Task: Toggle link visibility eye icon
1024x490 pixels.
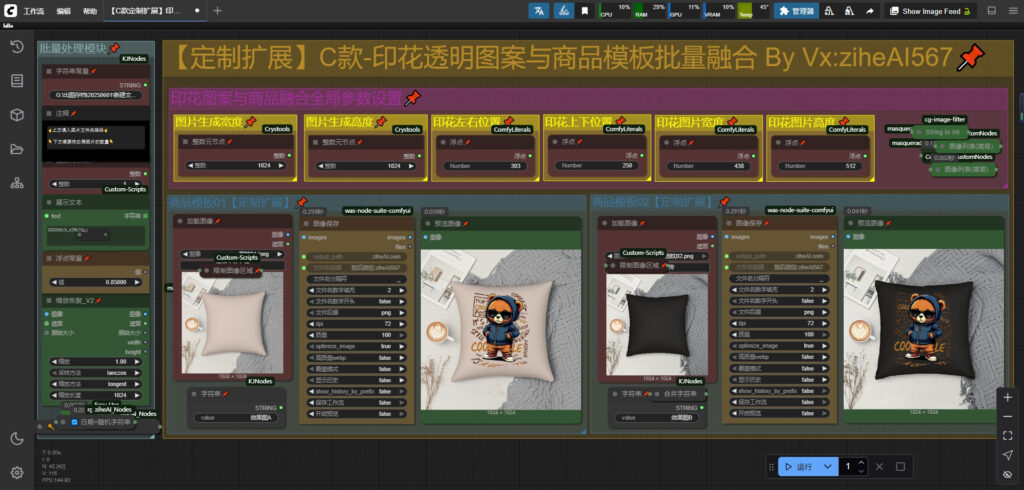Action: point(1007,474)
